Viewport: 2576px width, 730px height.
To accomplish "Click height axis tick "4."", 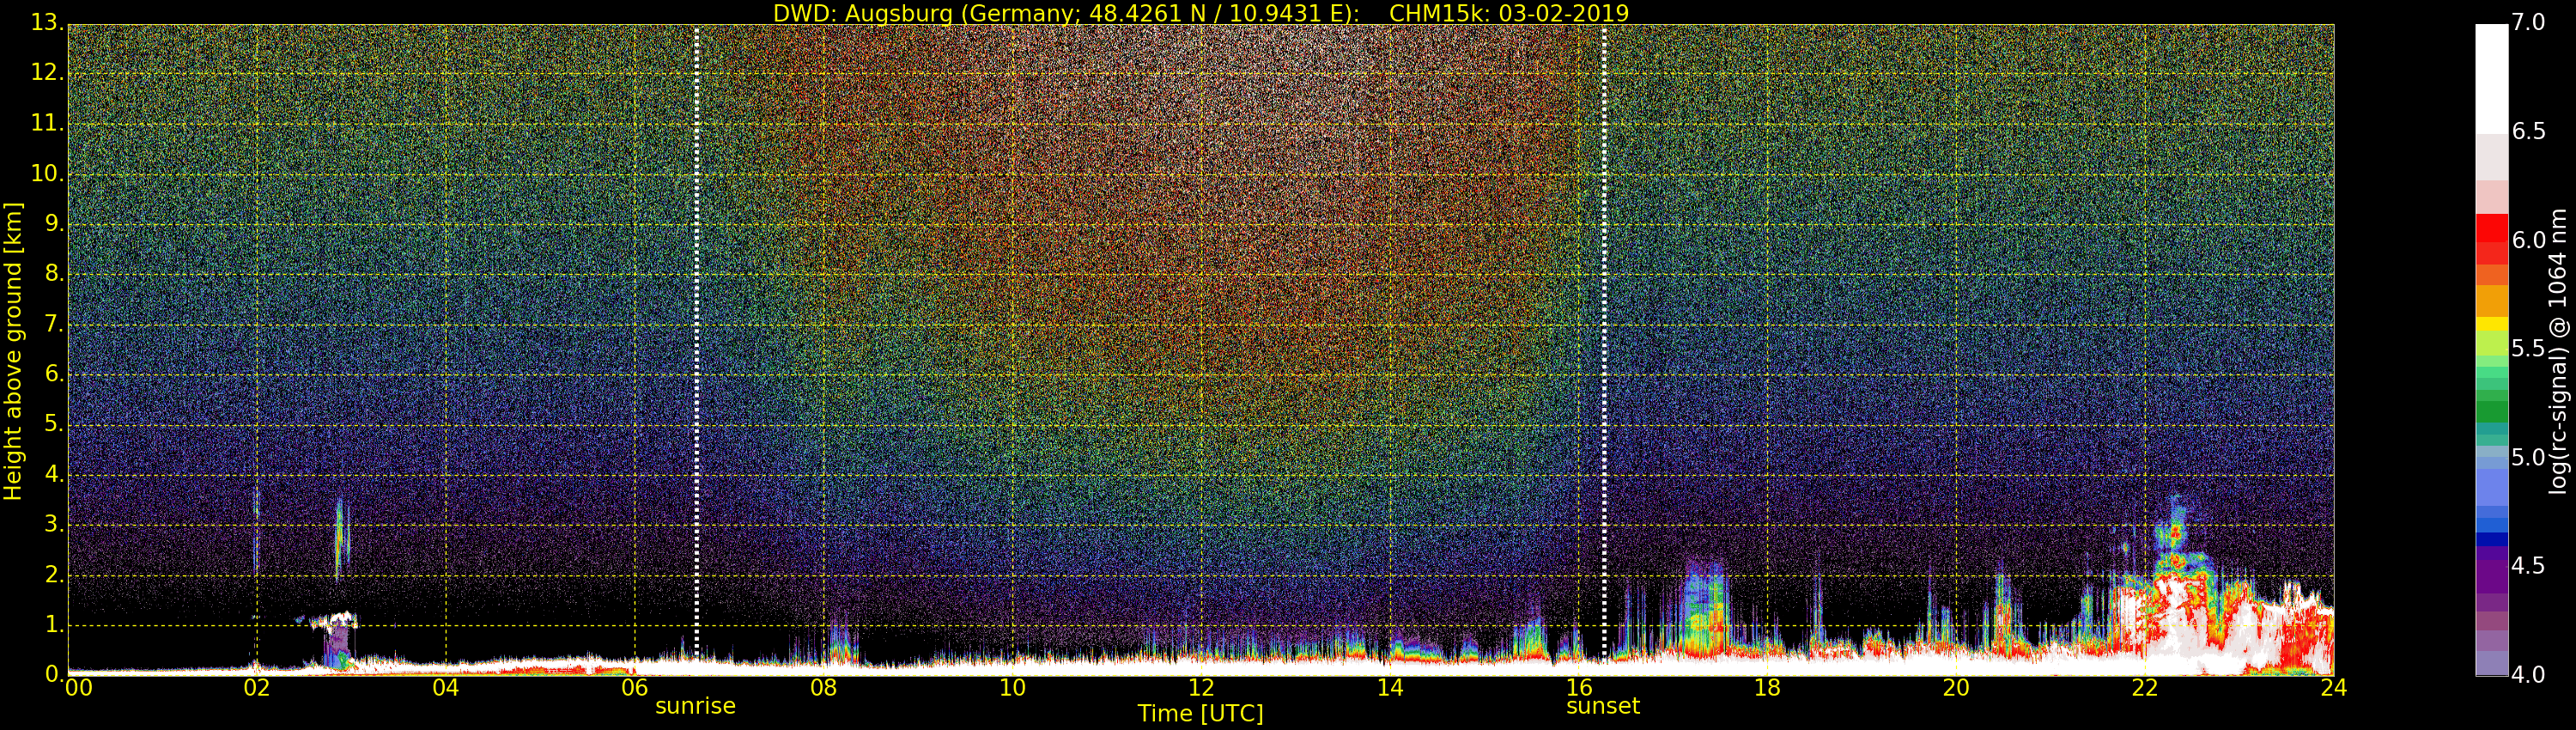I will [54, 474].
